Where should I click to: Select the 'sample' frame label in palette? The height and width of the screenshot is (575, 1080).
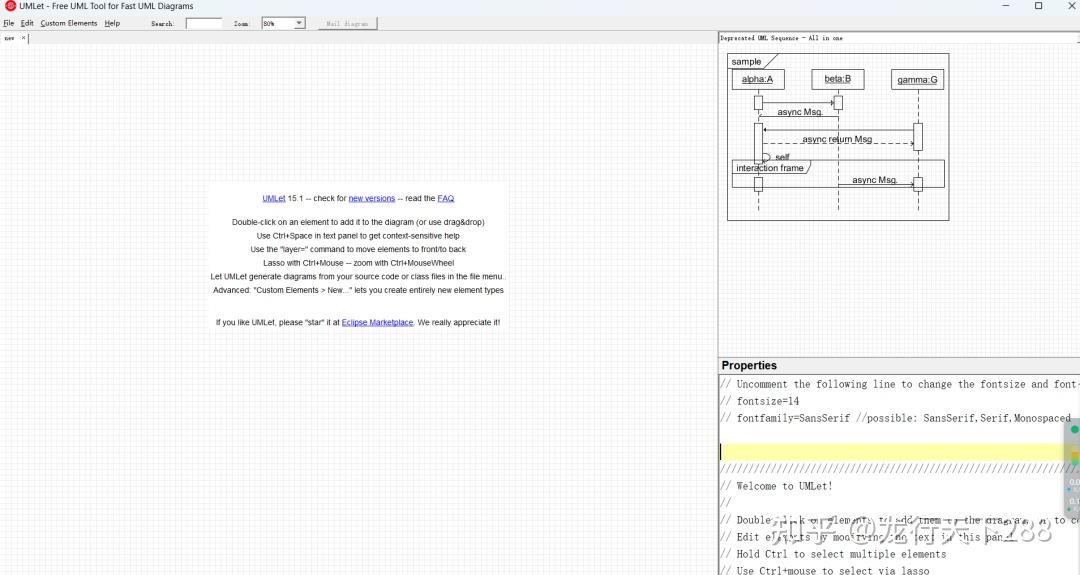point(746,61)
